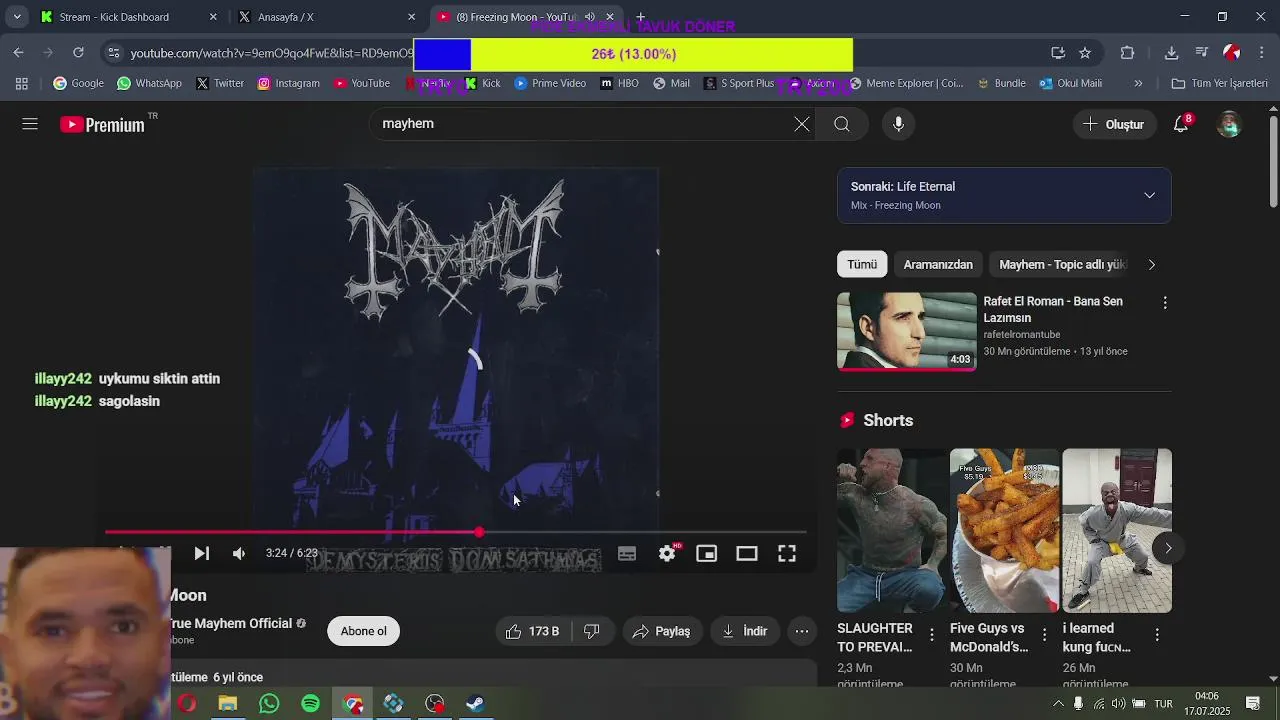This screenshot has width=1280, height=720.
Task: Open Chrome tab search dropdown
Action: (17, 17)
